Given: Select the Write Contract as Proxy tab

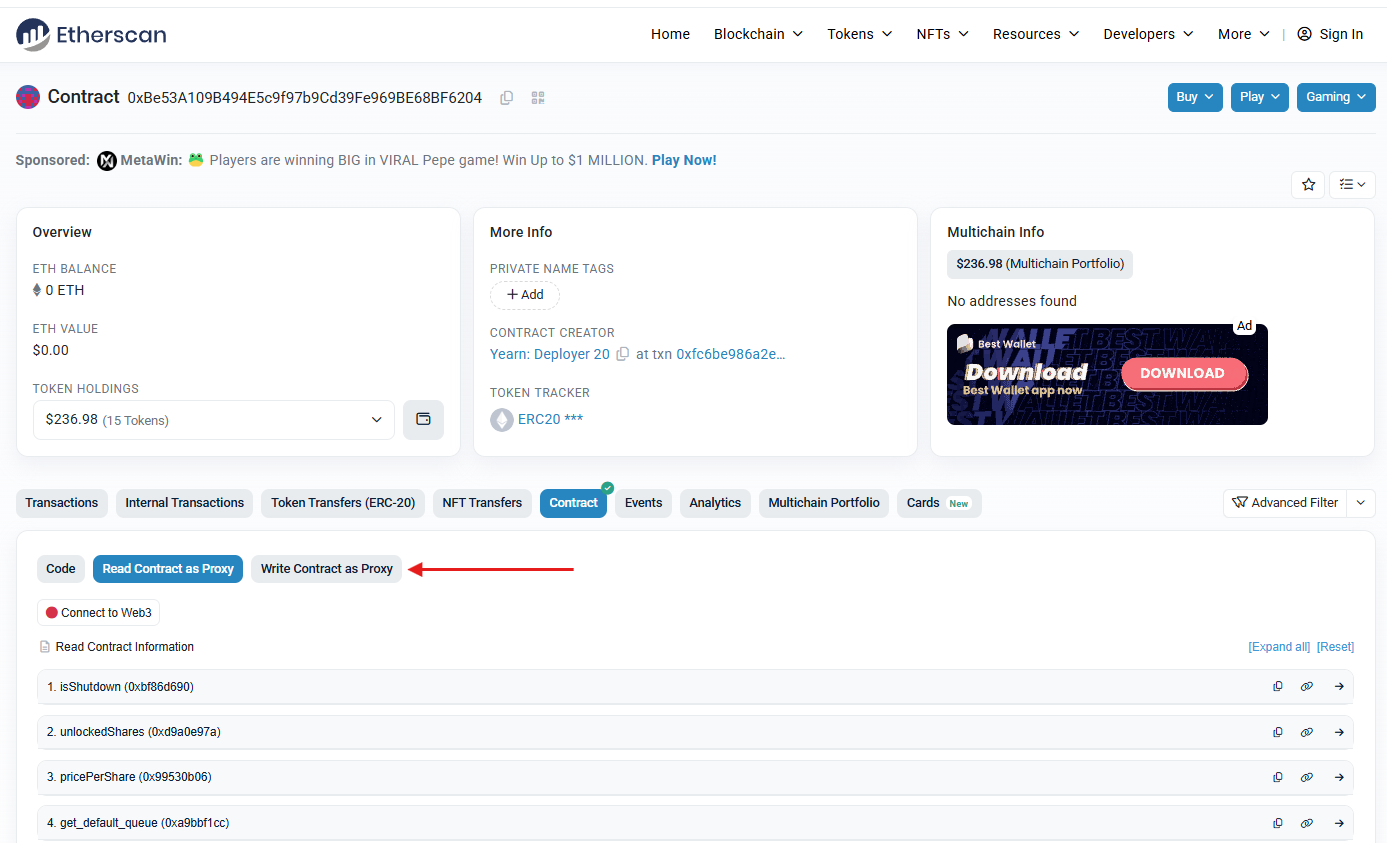Looking at the screenshot, I should 326,569.
